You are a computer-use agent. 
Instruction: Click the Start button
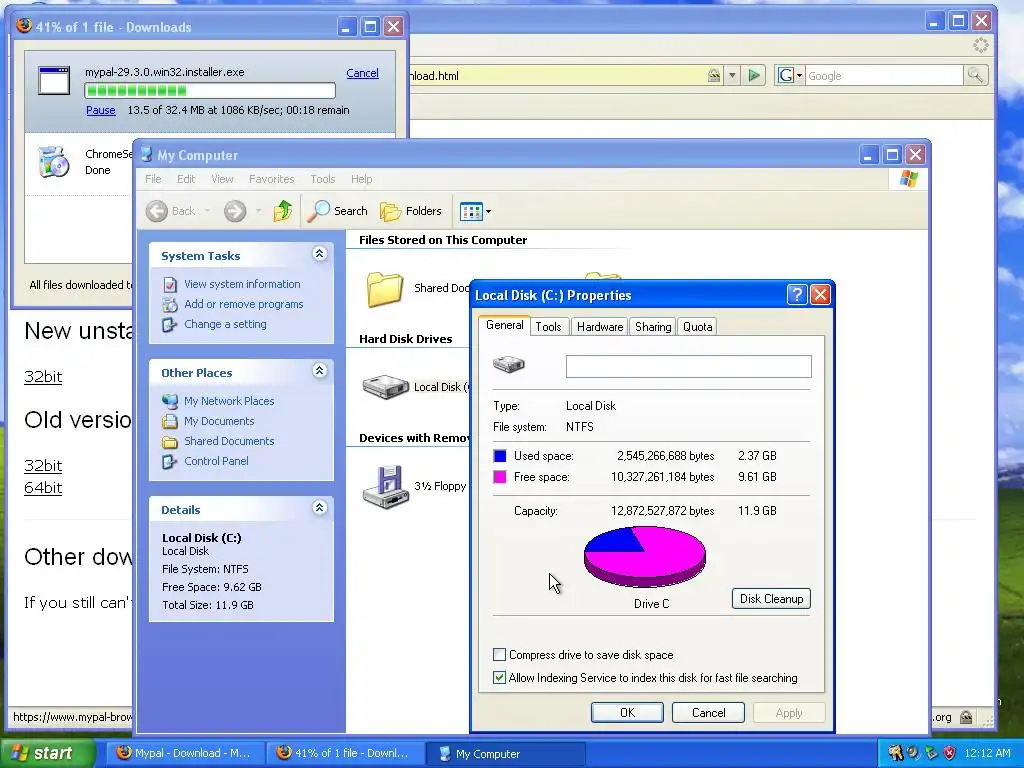(47, 754)
